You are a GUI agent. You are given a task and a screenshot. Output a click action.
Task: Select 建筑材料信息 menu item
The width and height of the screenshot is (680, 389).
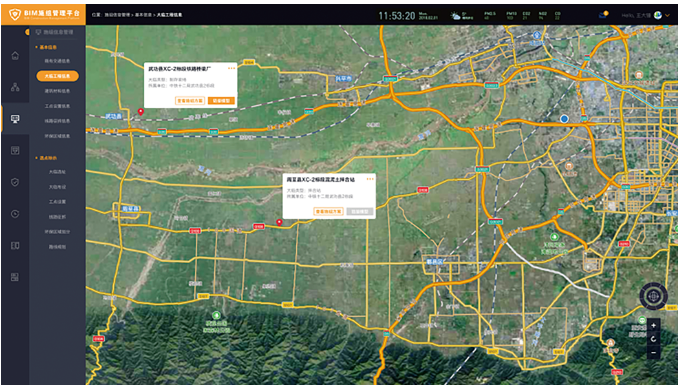[57, 91]
